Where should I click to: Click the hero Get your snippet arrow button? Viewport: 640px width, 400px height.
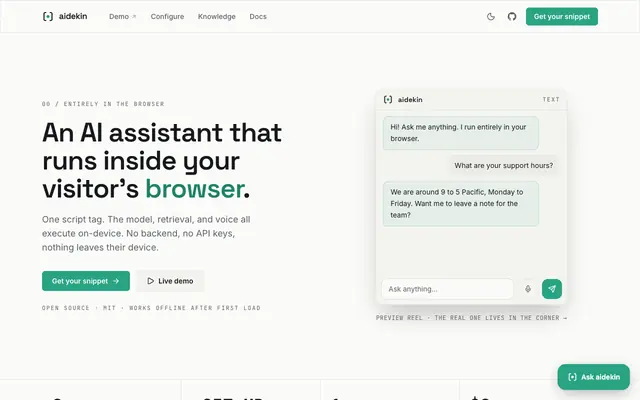click(x=86, y=281)
